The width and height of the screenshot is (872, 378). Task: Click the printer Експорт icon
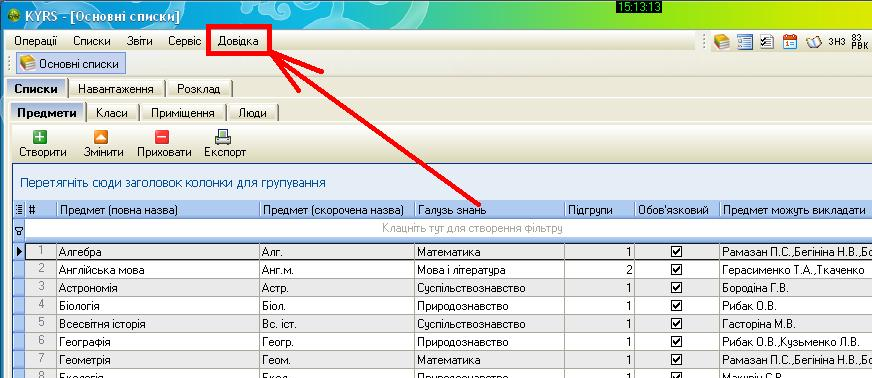223,137
